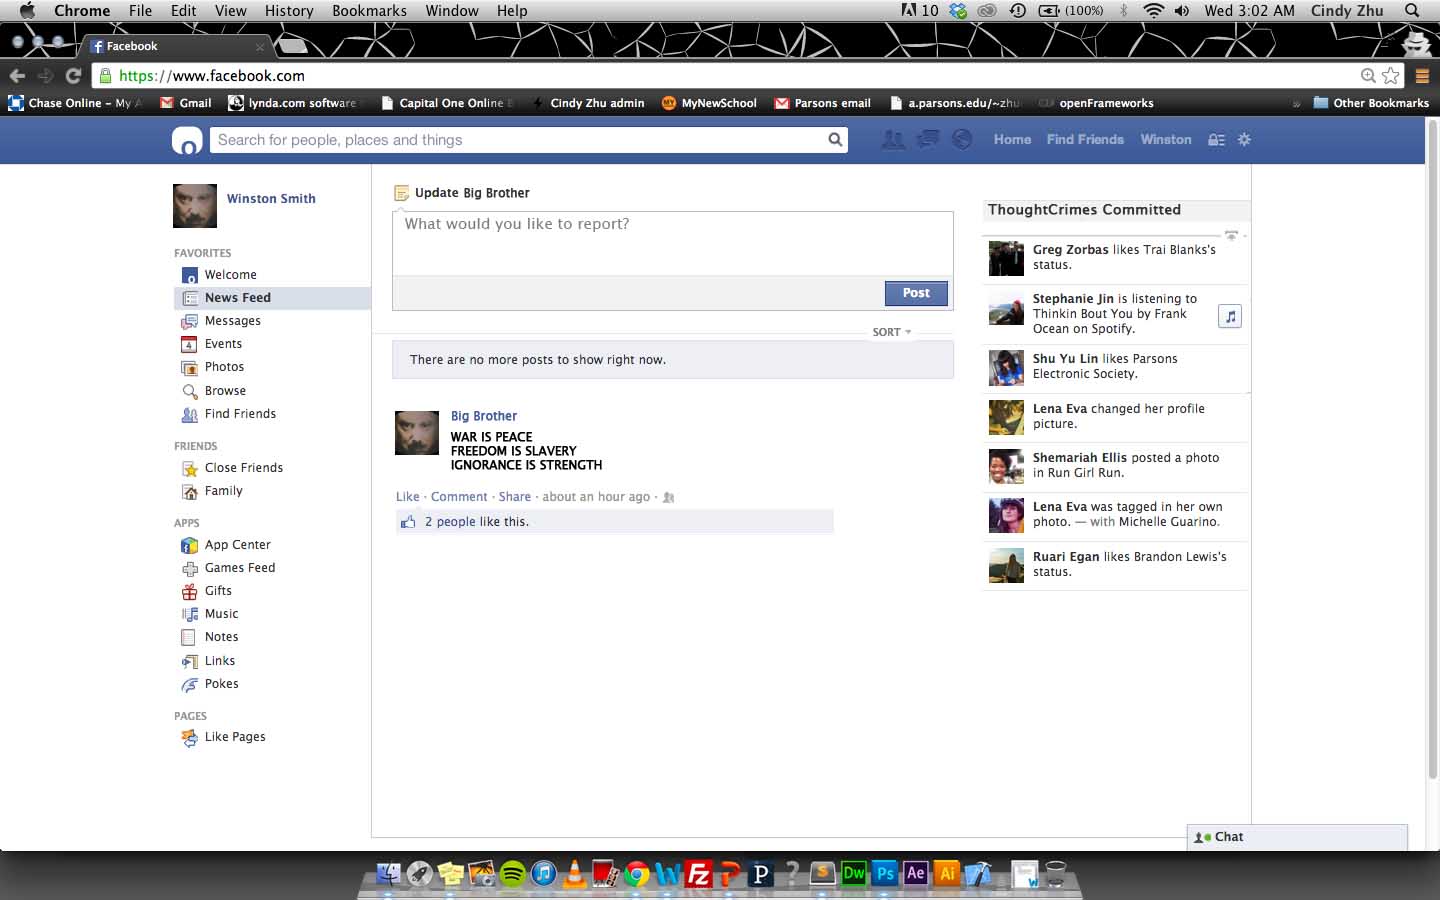The height and width of the screenshot is (900, 1440).
Task: Expand hidden bookmarks chevron
Action: click(x=1296, y=103)
